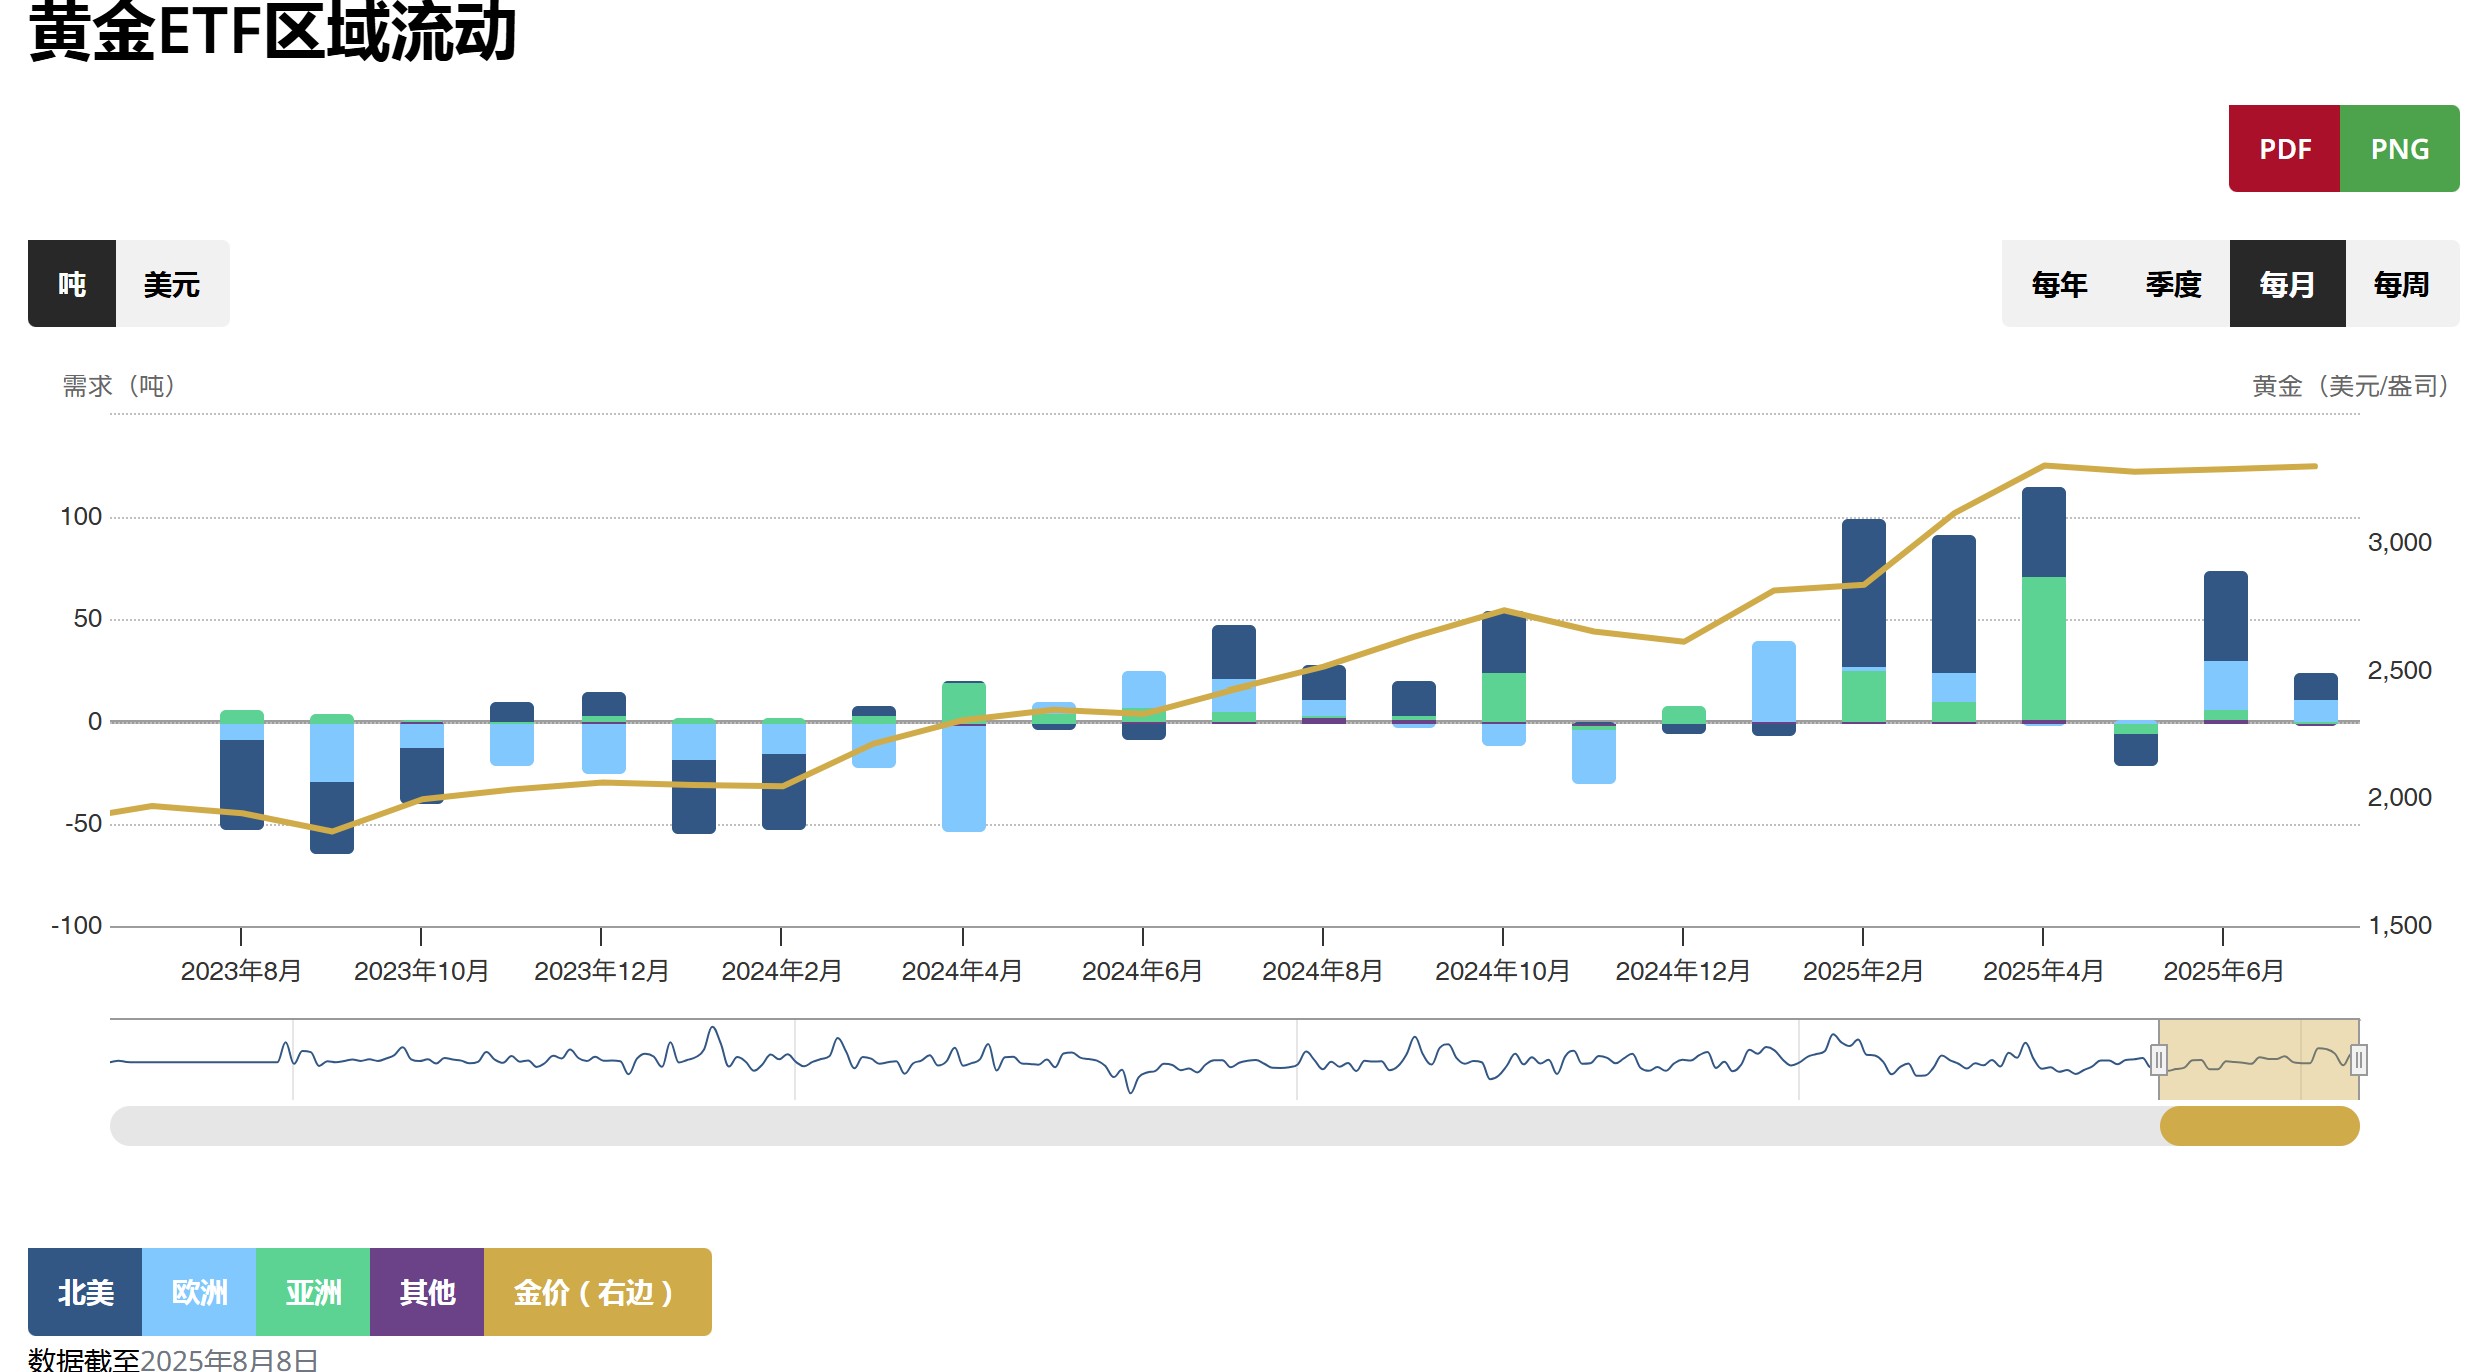The height and width of the screenshot is (1372, 2490).
Task: Hide the 亚洲 series via legend
Action: [313, 1292]
